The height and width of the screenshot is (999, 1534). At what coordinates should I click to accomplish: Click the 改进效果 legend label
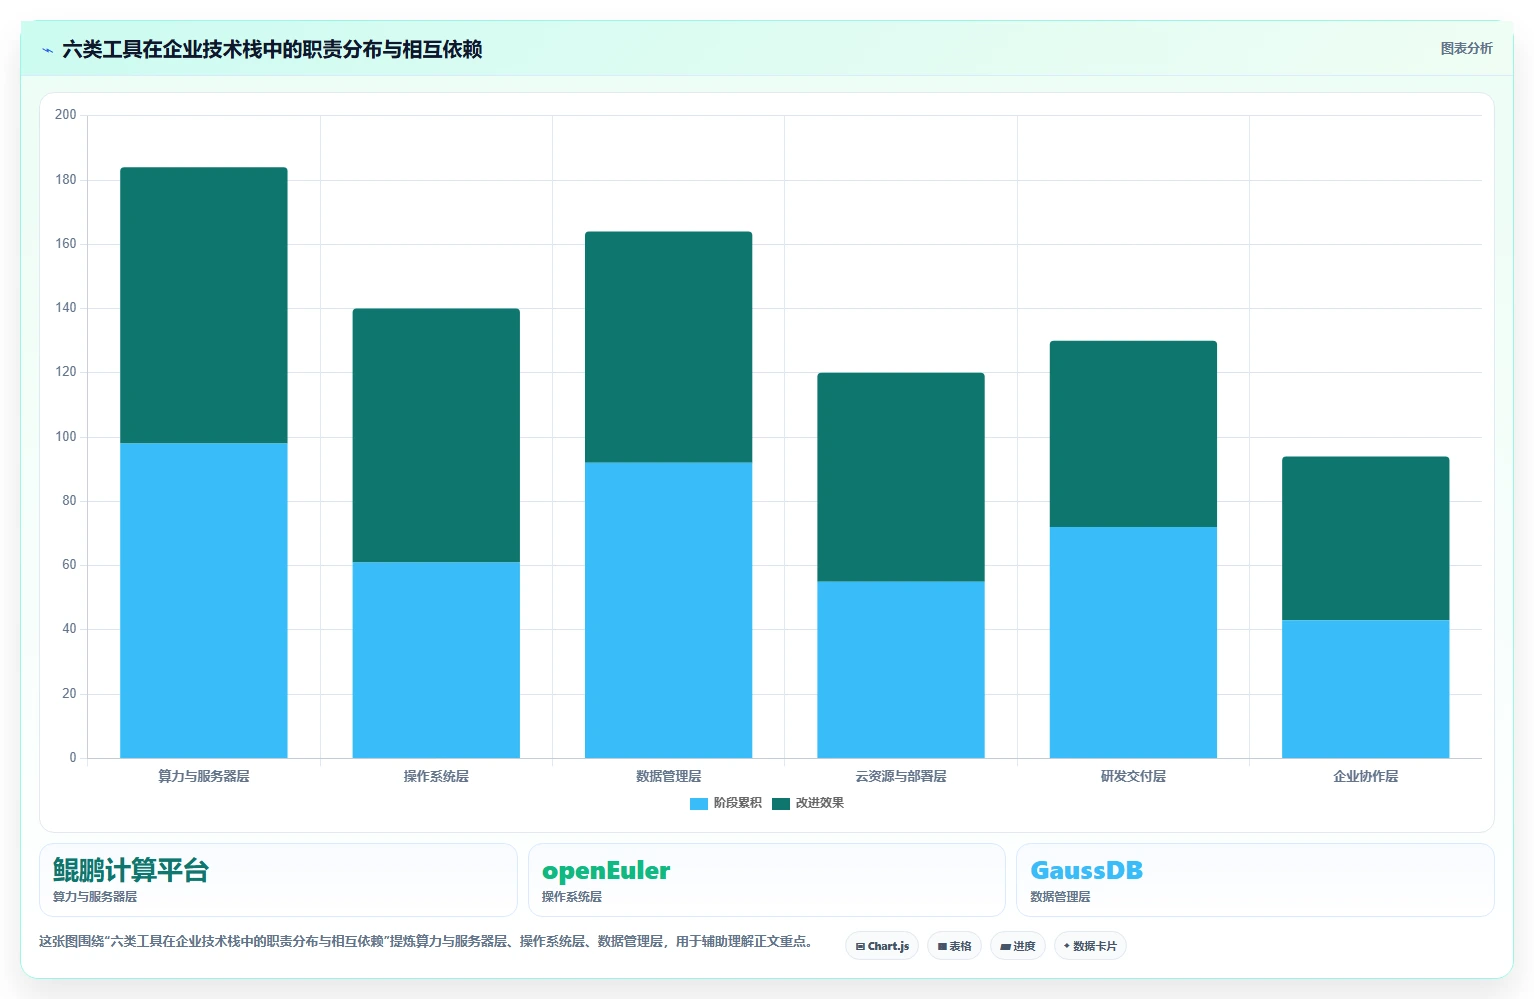click(820, 803)
